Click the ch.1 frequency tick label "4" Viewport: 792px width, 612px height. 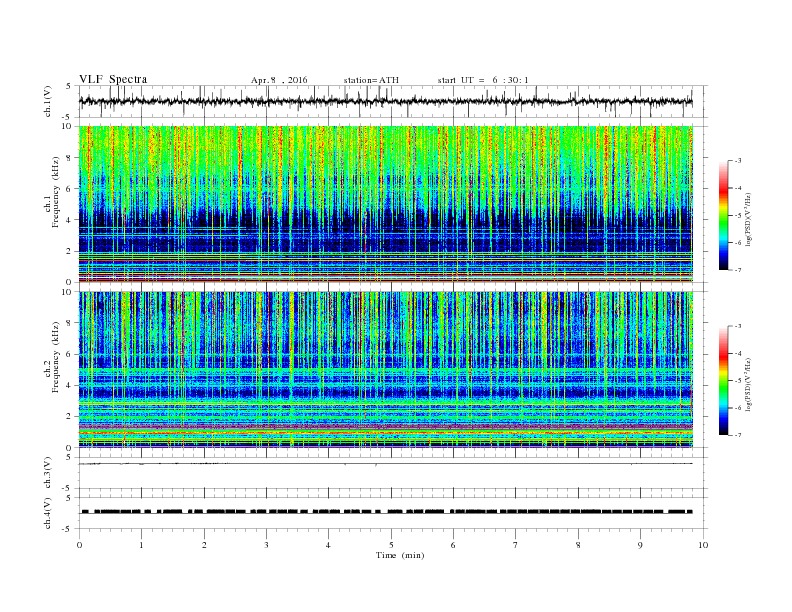(69, 220)
